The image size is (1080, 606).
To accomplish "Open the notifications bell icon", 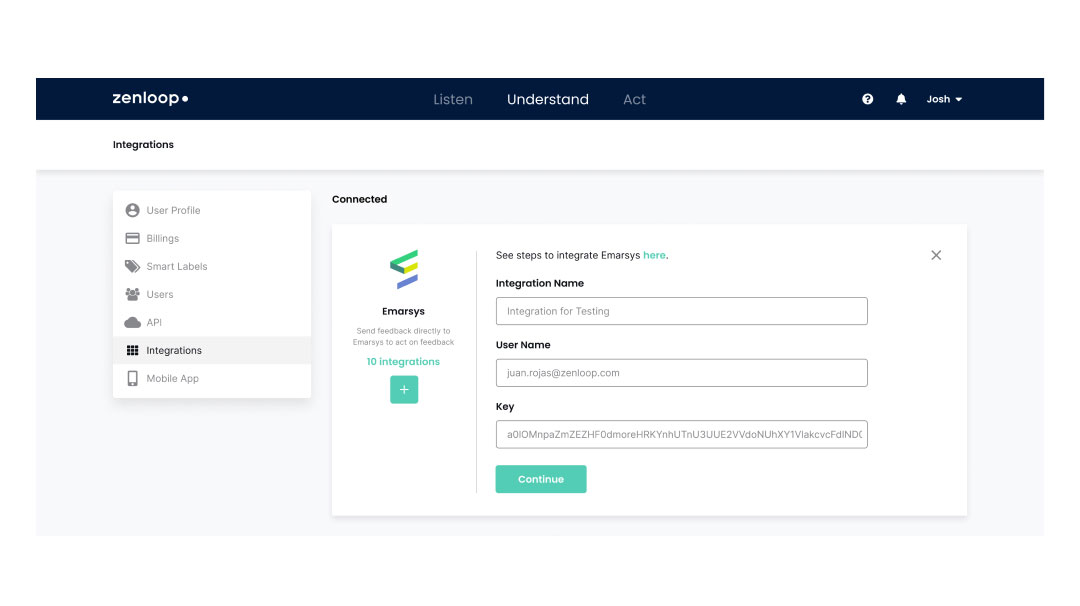I will pos(901,99).
